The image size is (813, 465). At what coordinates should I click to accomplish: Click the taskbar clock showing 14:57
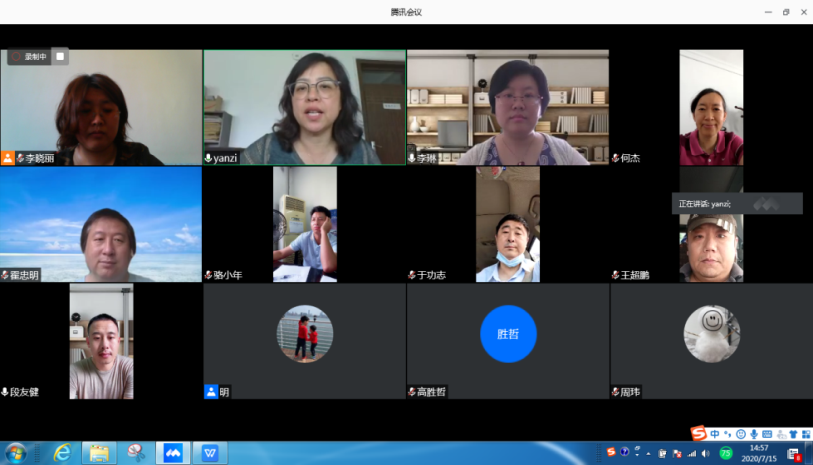click(759, 453)
